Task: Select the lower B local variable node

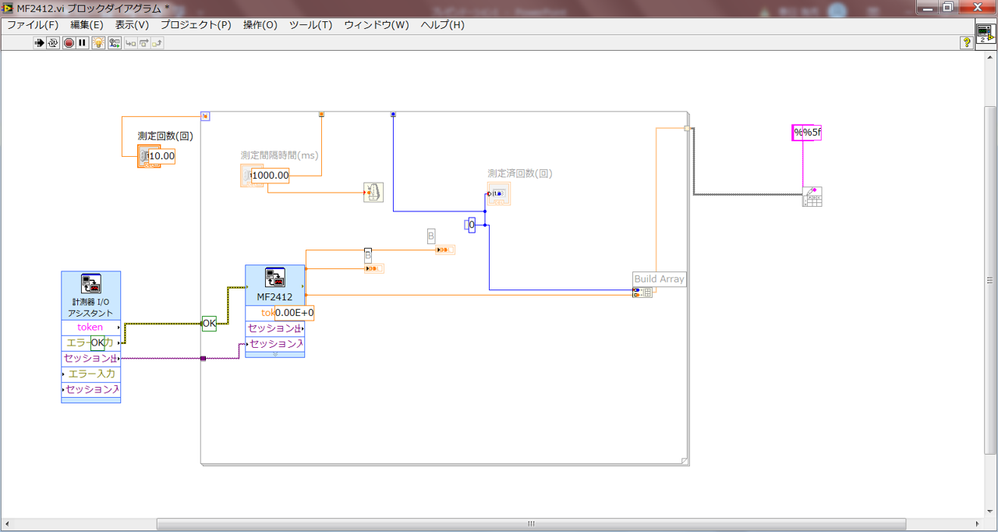Action: [x=374, y=269]
